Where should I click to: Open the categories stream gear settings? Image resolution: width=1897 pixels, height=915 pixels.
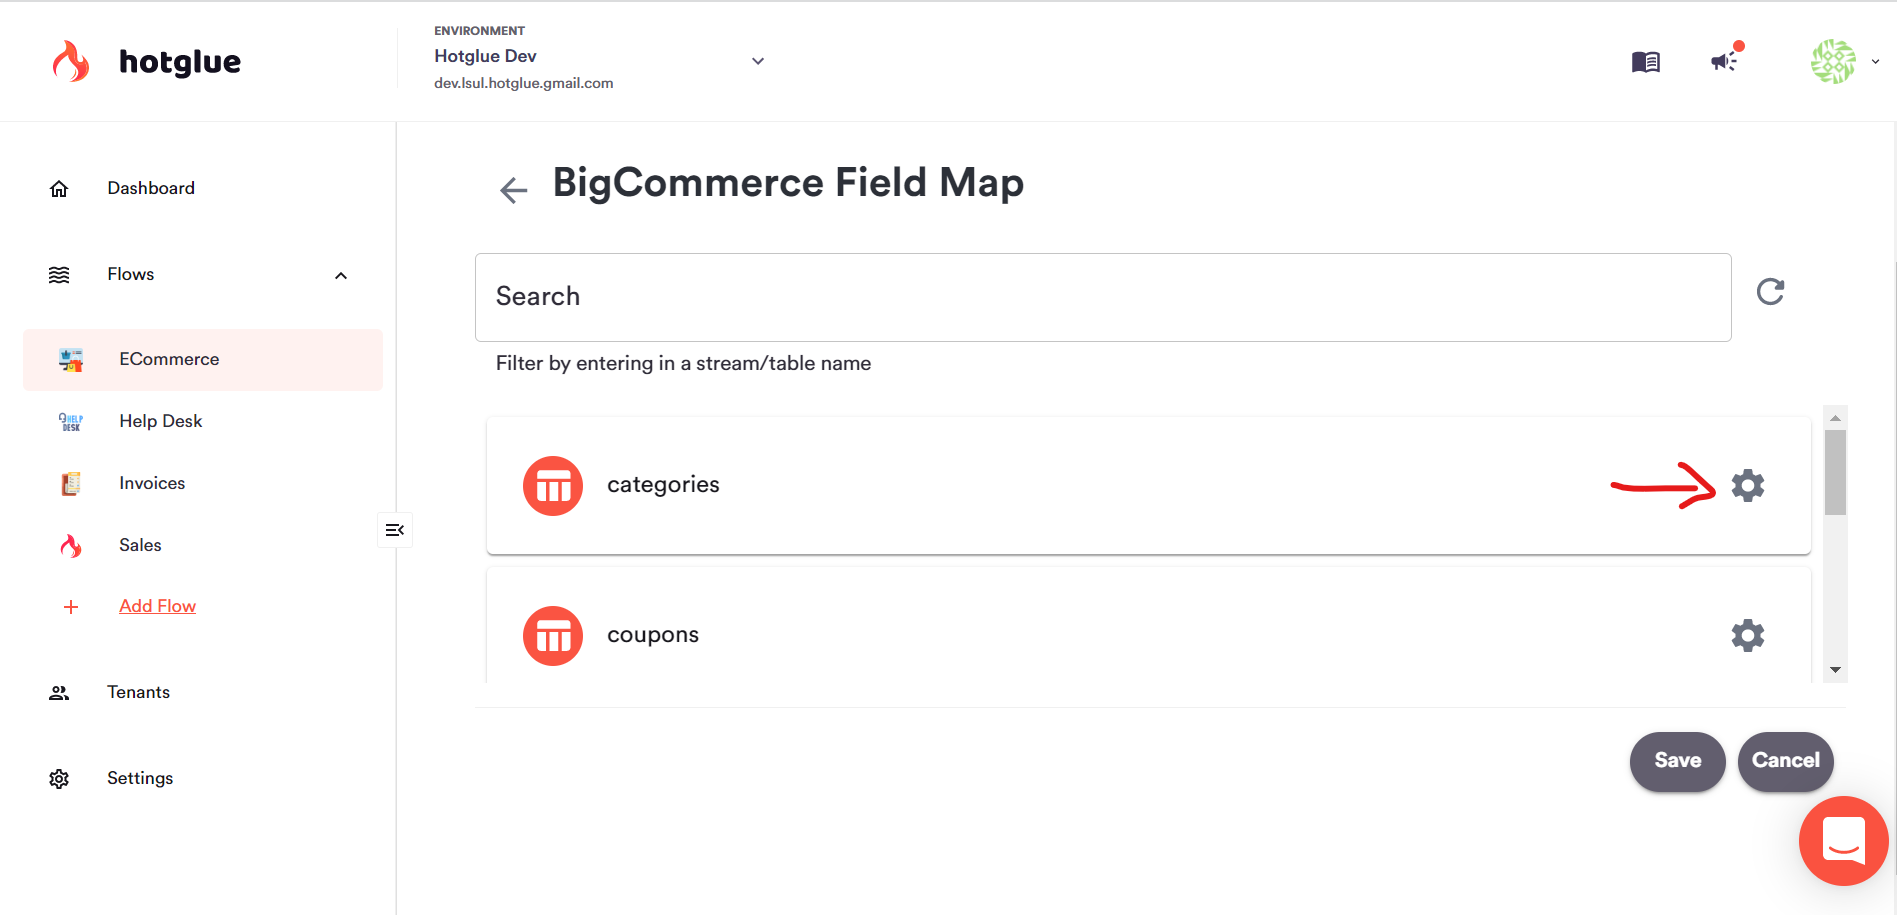pyautogui.click(x=1748, y=485)
